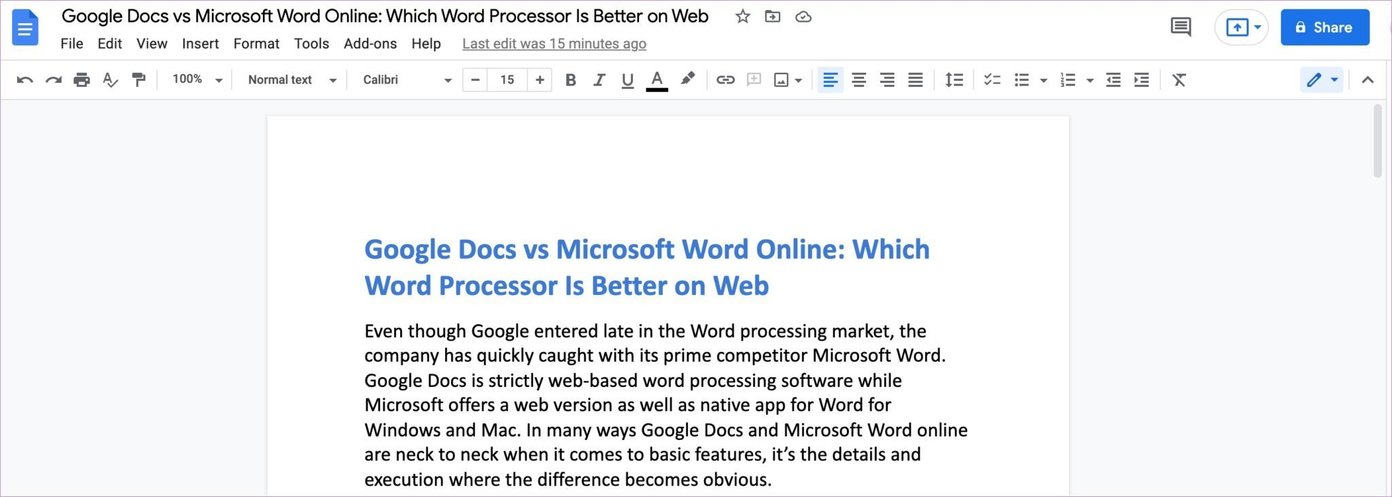
Task: Open the present dropdown arrow
Action: [x=1258, y=28]
